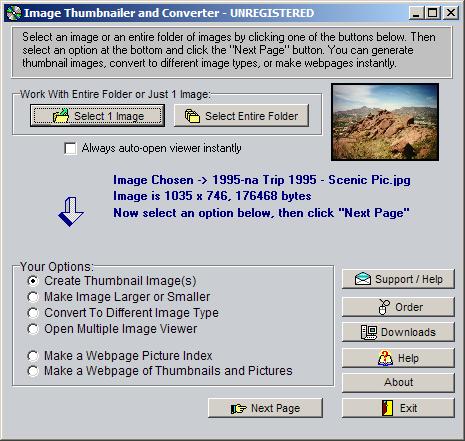Click the CD app icon in the title bar
Screen dimensions: 465x441
click(x=14, y=13)
